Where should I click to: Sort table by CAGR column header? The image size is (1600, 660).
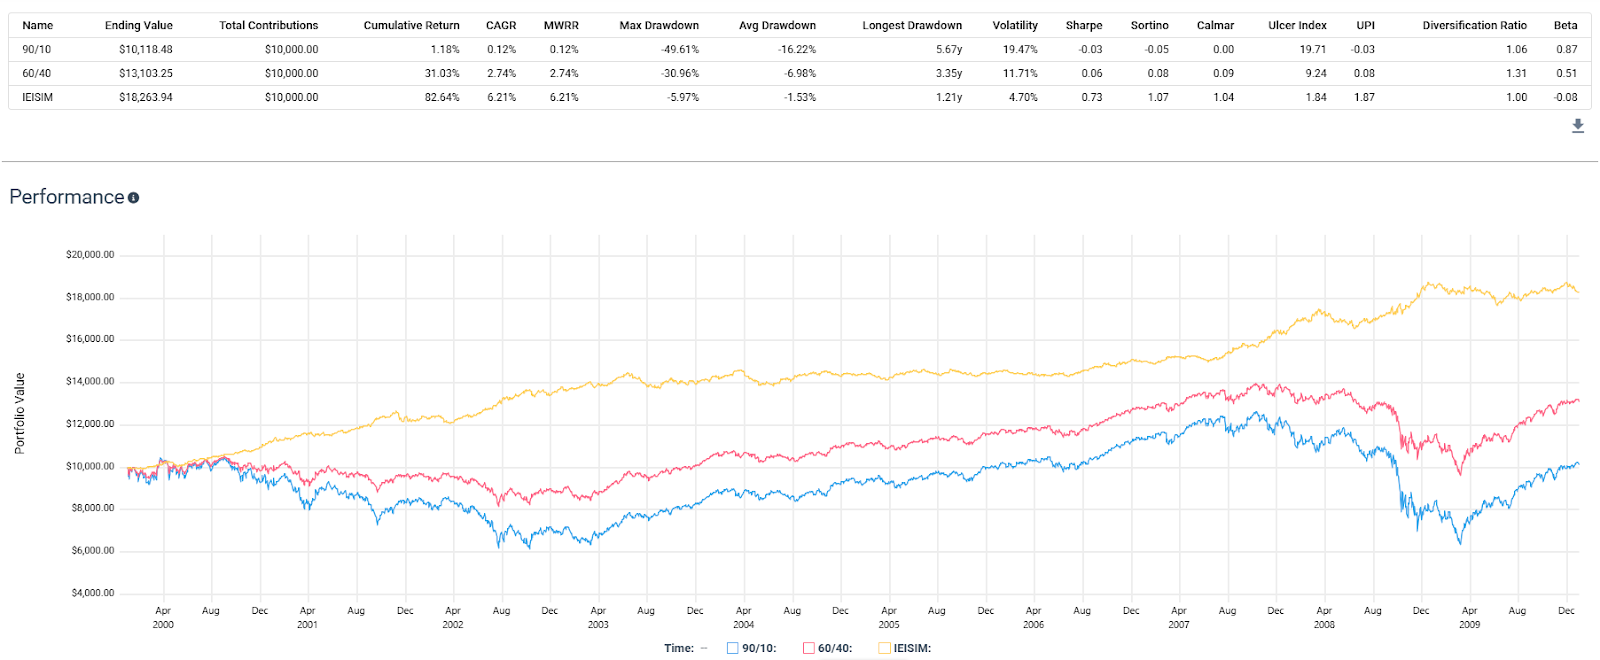501,25
